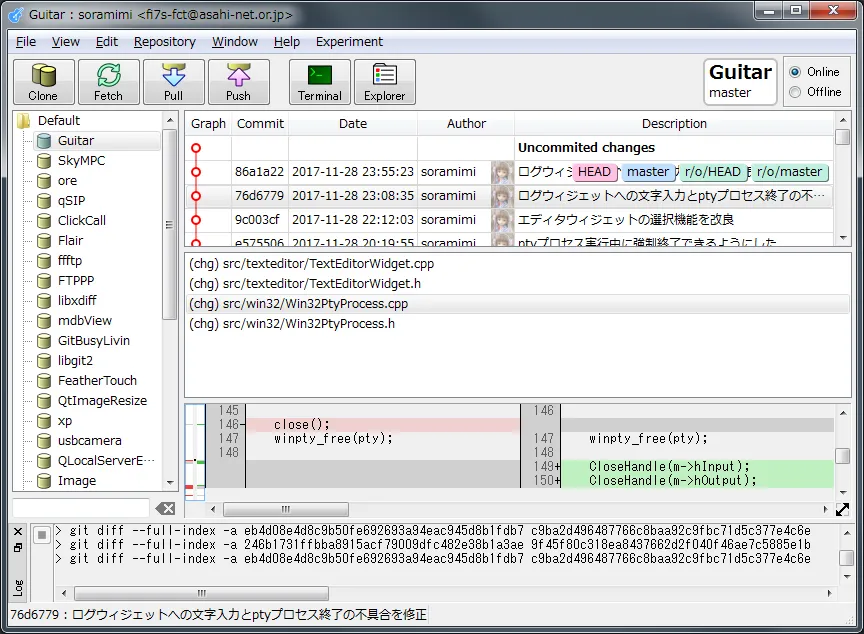This screenshot has height=634, width=864.
Task: Open the Repository menu
Action: pos(165,42)
